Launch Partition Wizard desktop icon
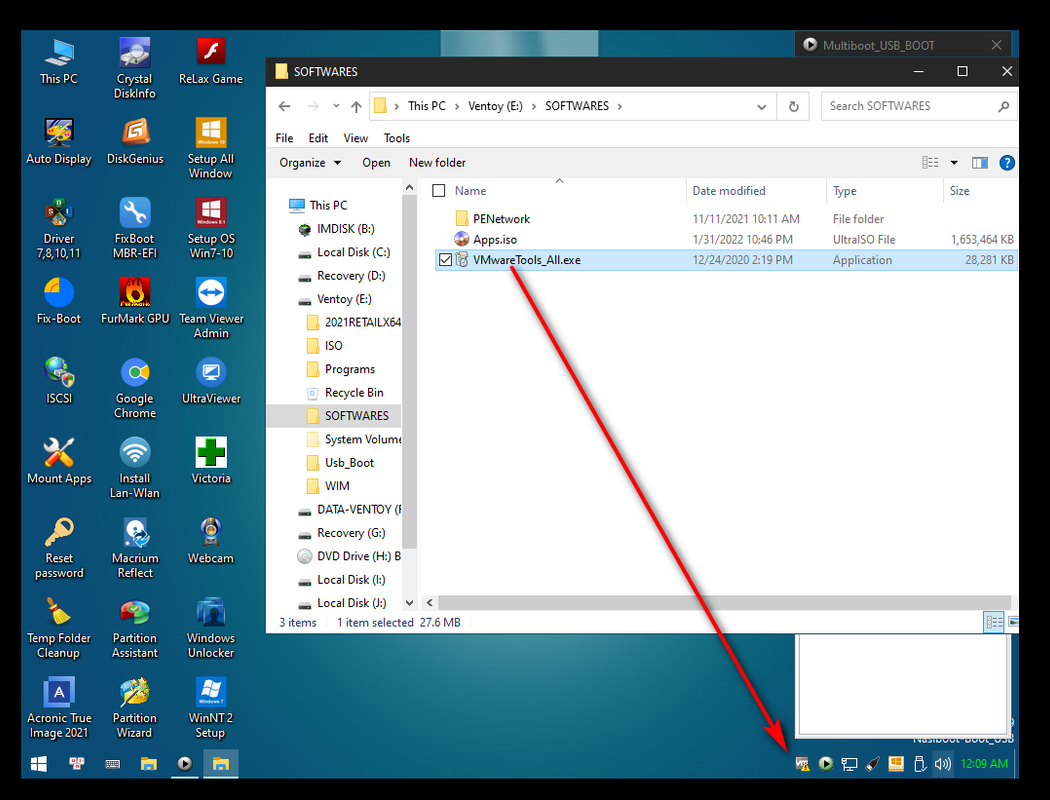Image resolution: width=1050 pixels, height=800 pixels. pyautogui.click(x=135, y=707)
